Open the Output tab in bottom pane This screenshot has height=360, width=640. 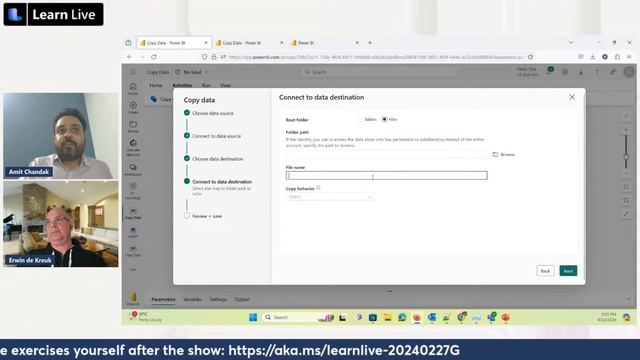(242, 299)
